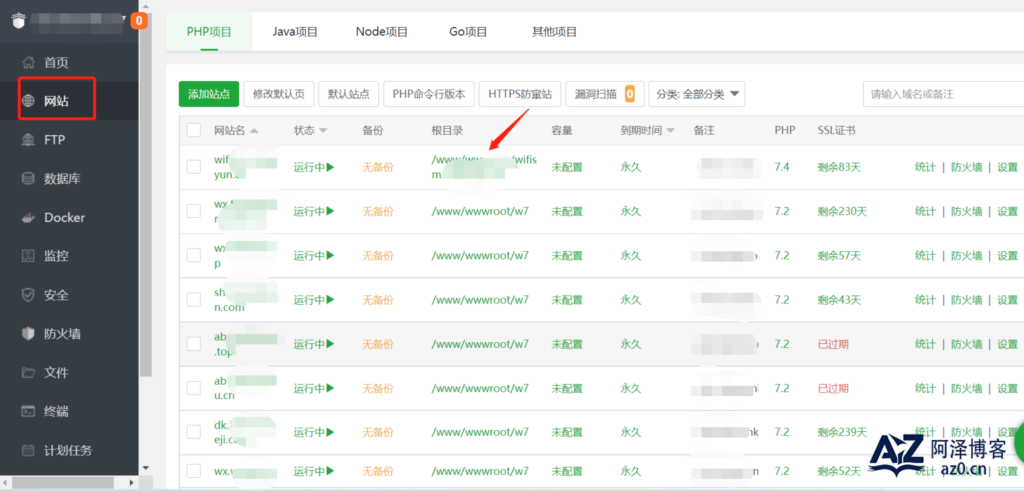Click the FTP globe icon in sidebar
This screenshot has width=1024, height=491.
pyautogui.click(x=28, y=140)
